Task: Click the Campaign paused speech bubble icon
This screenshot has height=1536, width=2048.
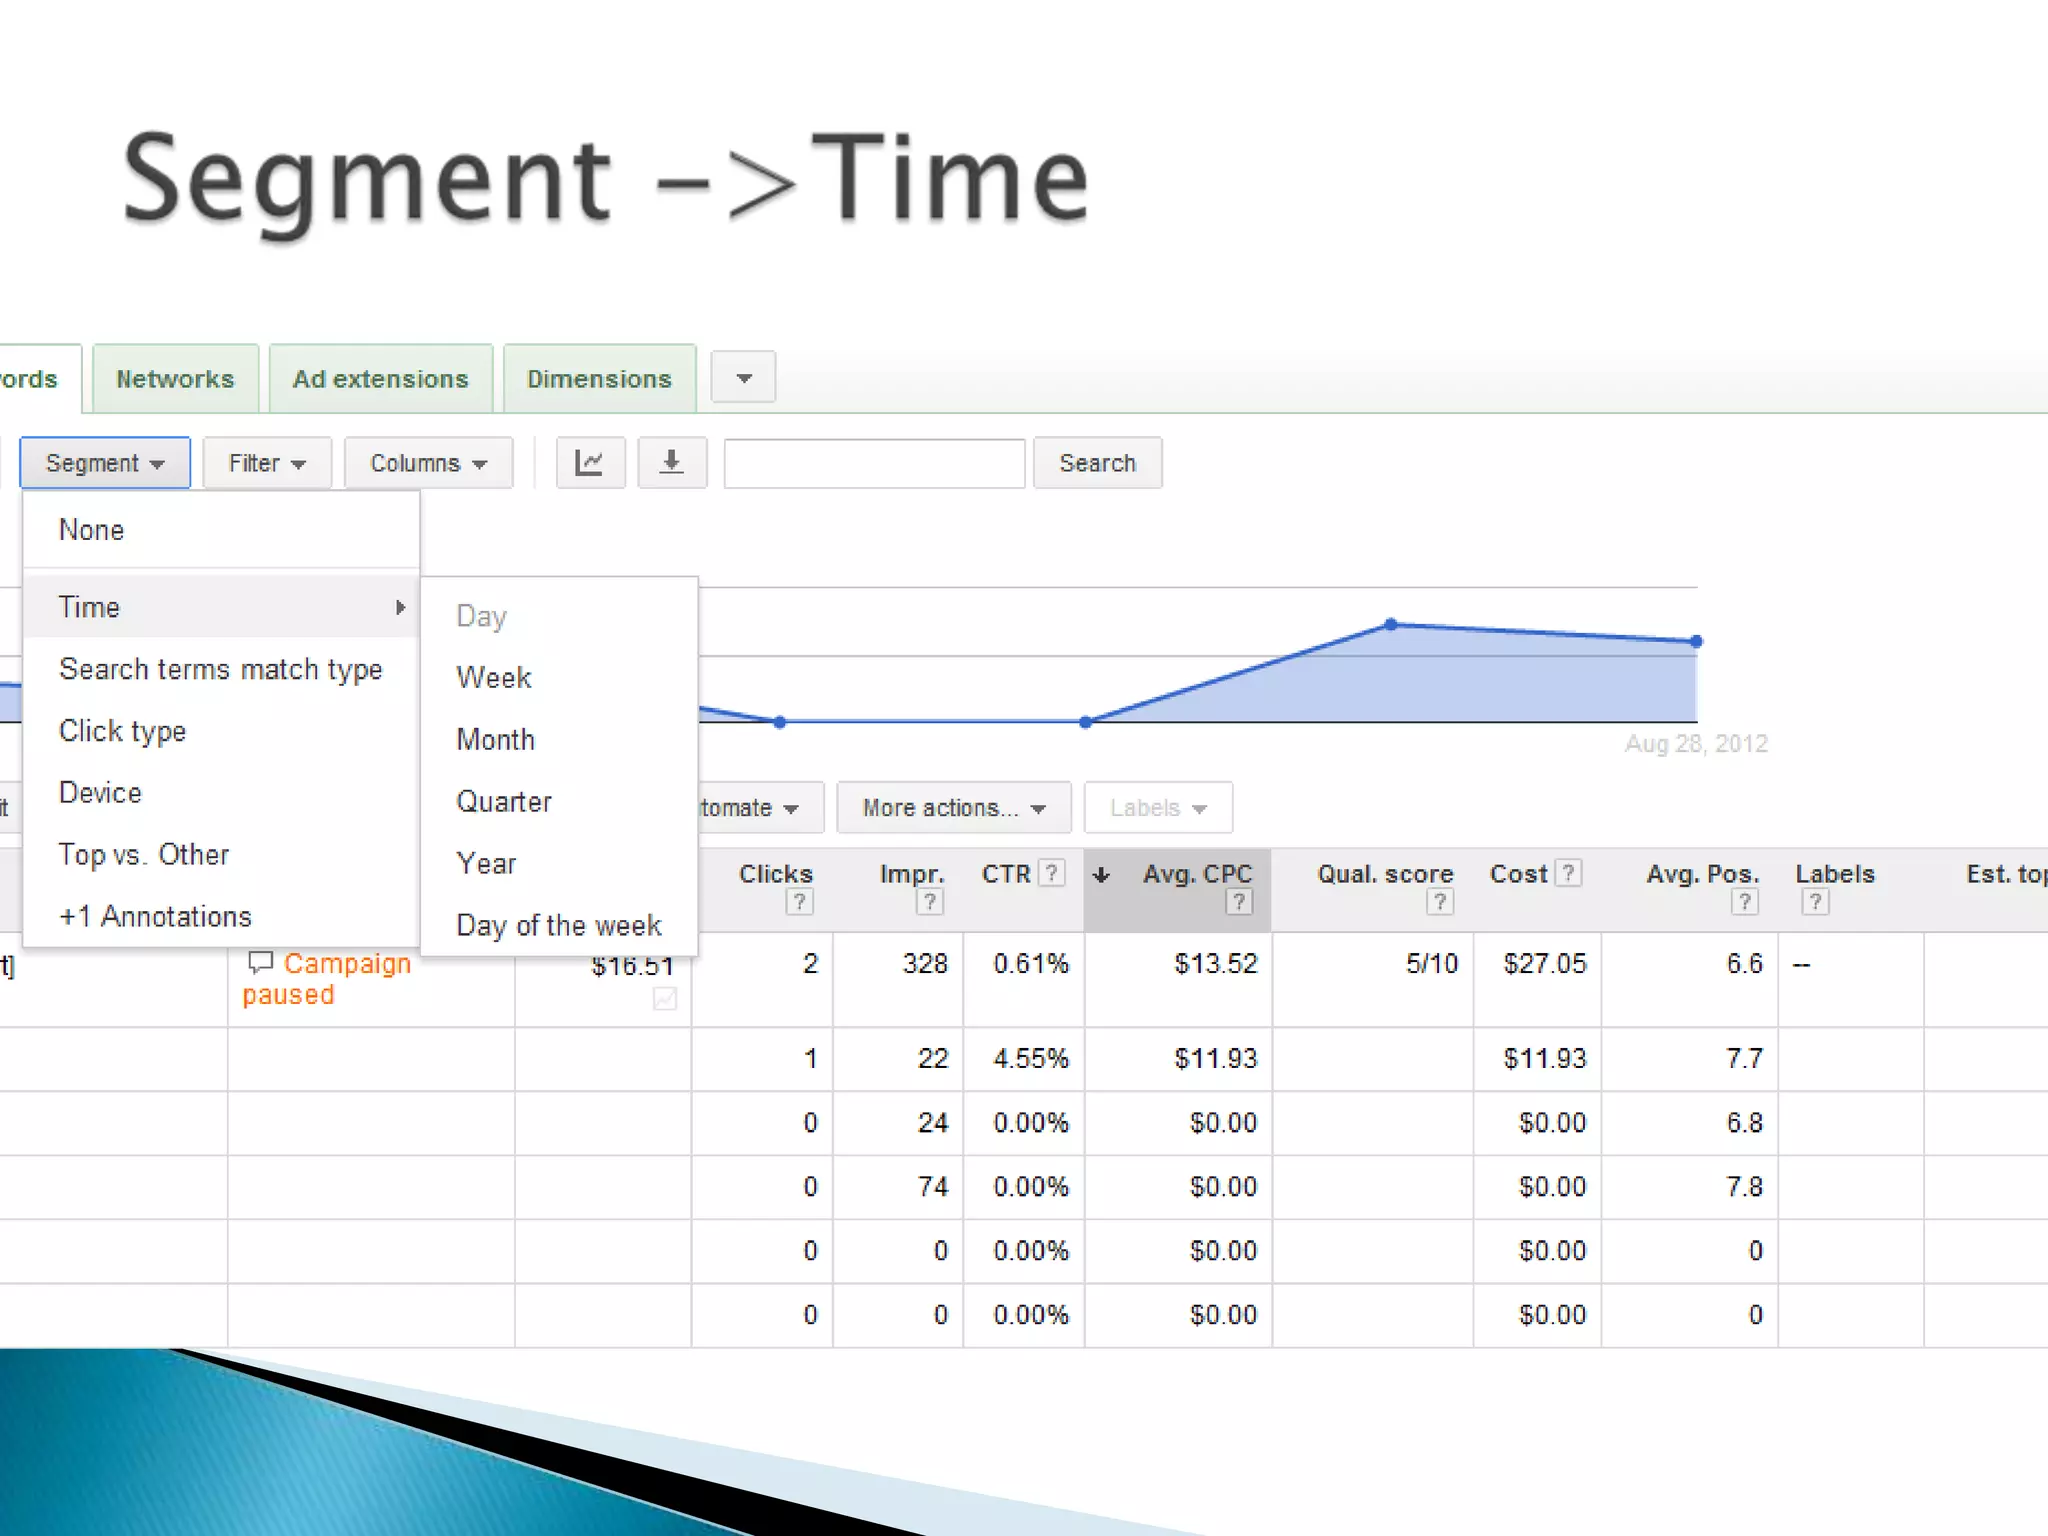Action: click(x=260, y=962)
